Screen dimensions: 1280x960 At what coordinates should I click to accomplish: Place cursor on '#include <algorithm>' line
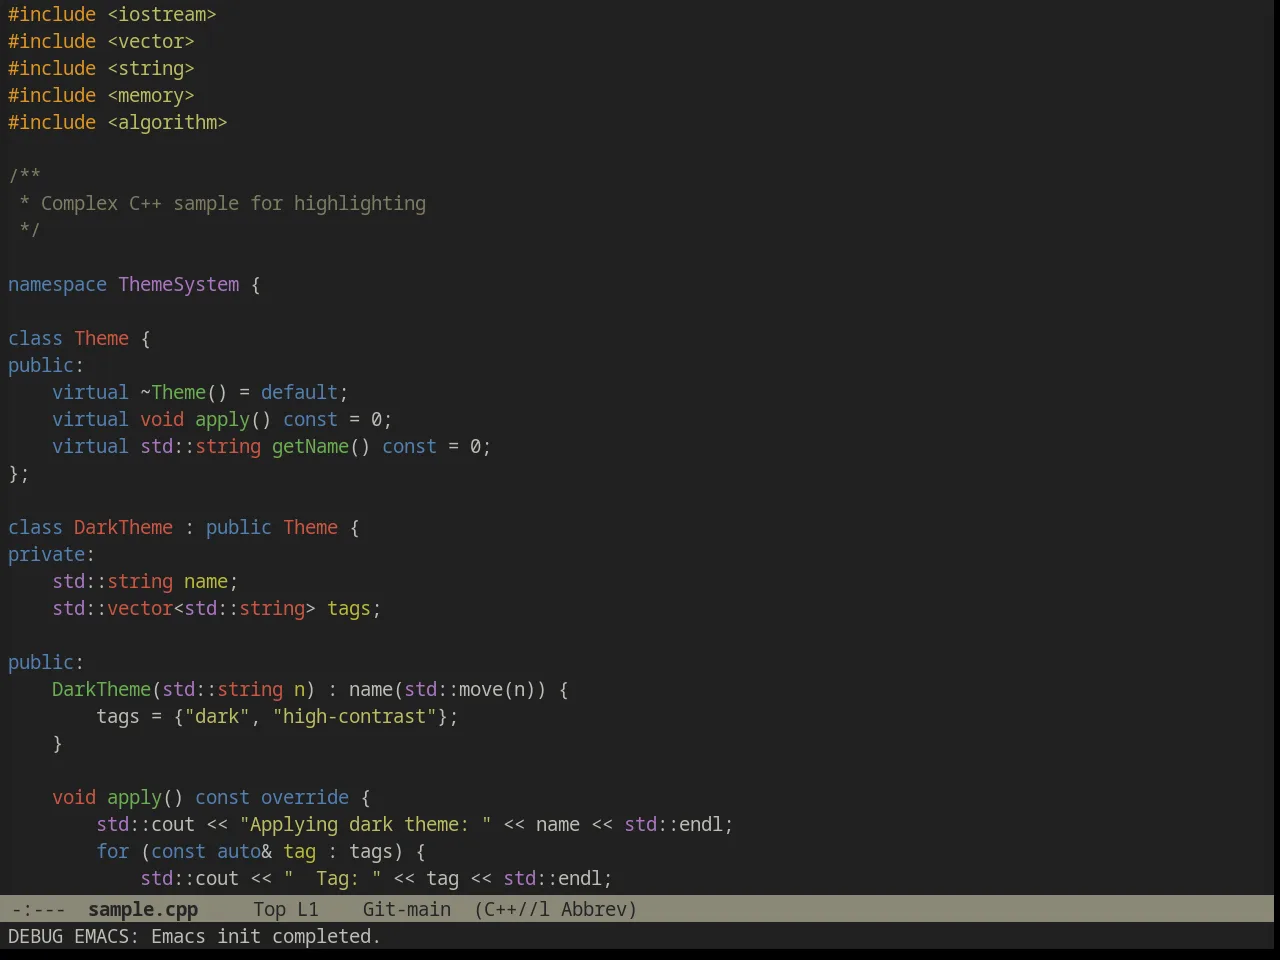tap(118, 122)
